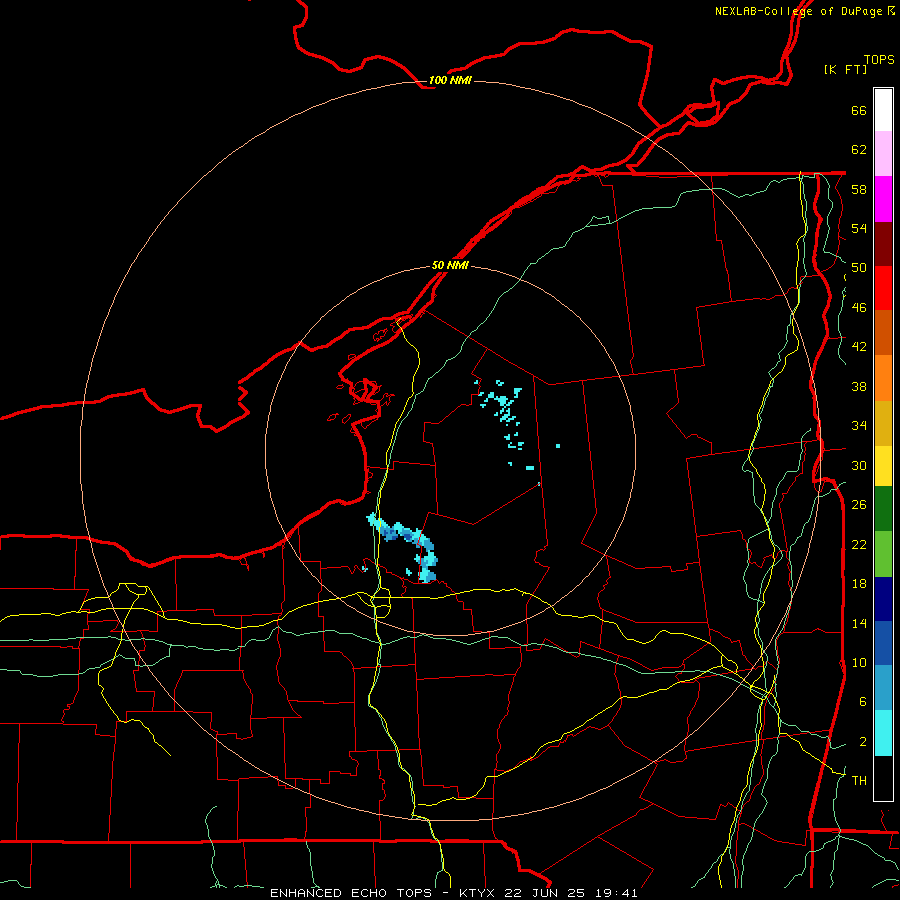Image resolution: width=900 pixels, height=900 pixels.
Task: Click the legend value 66
Action: (859, 110)
